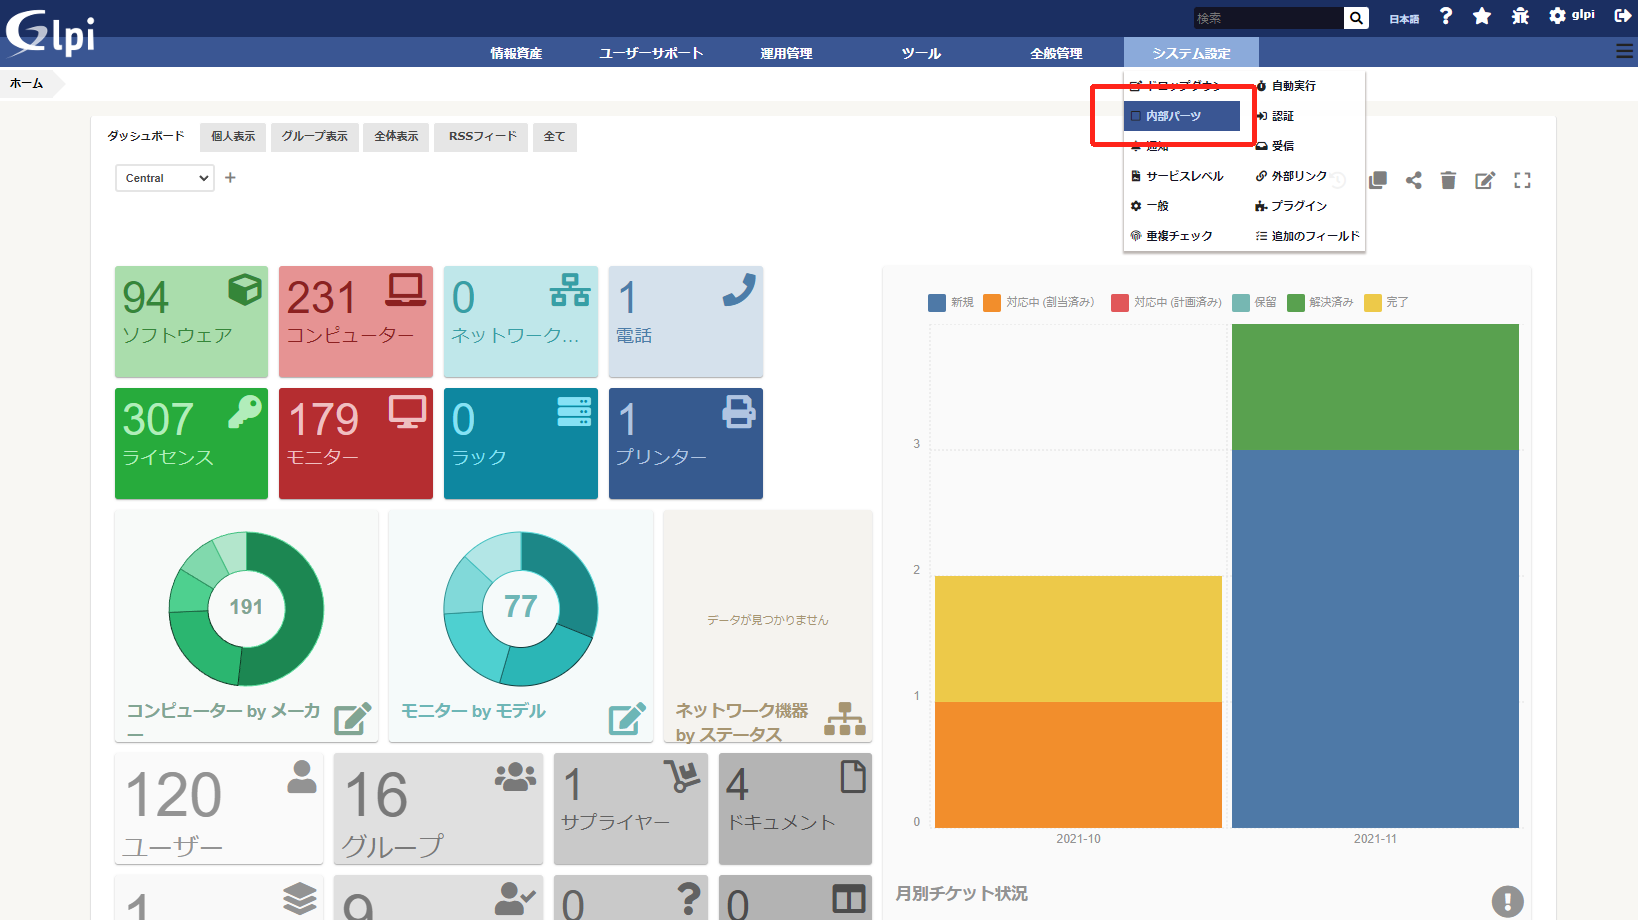The height and width of the screenshot is (920, 1638).
Task: Expand the 情報資産 menu
Action: tap(516, 53)
